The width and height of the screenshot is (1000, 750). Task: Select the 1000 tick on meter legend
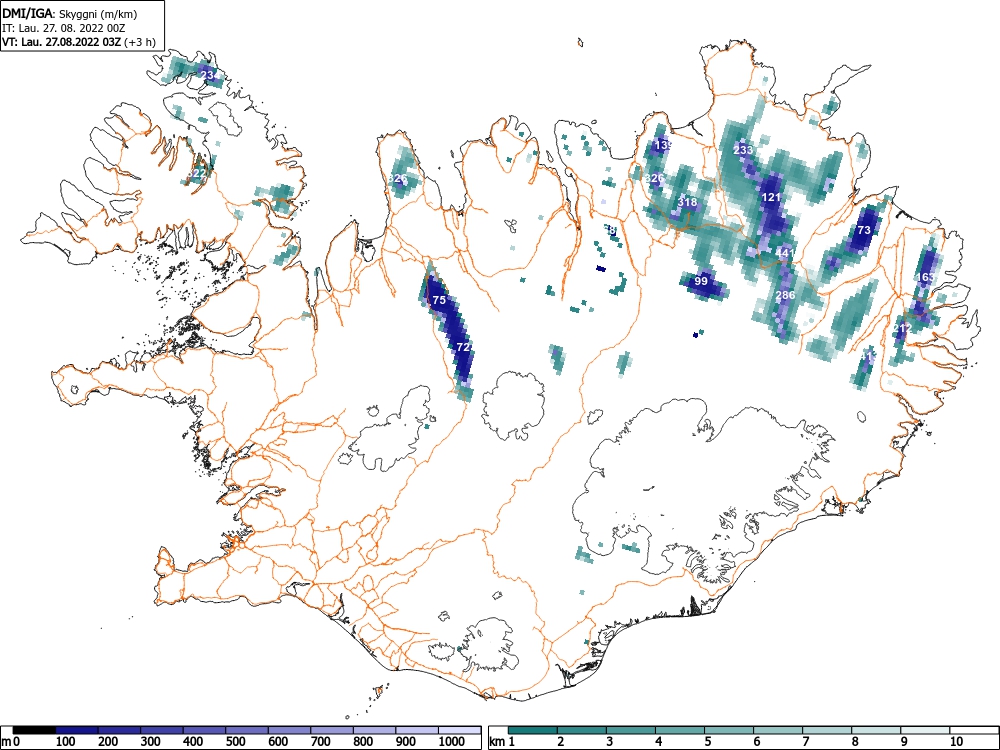point(452,741)
